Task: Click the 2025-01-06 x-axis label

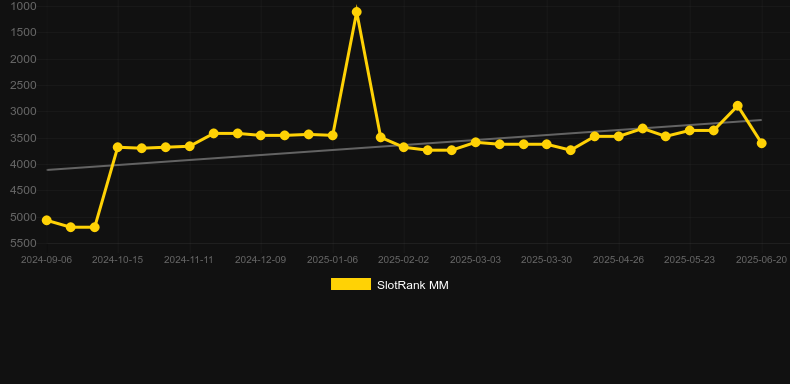Action: (x=332, y=260)
